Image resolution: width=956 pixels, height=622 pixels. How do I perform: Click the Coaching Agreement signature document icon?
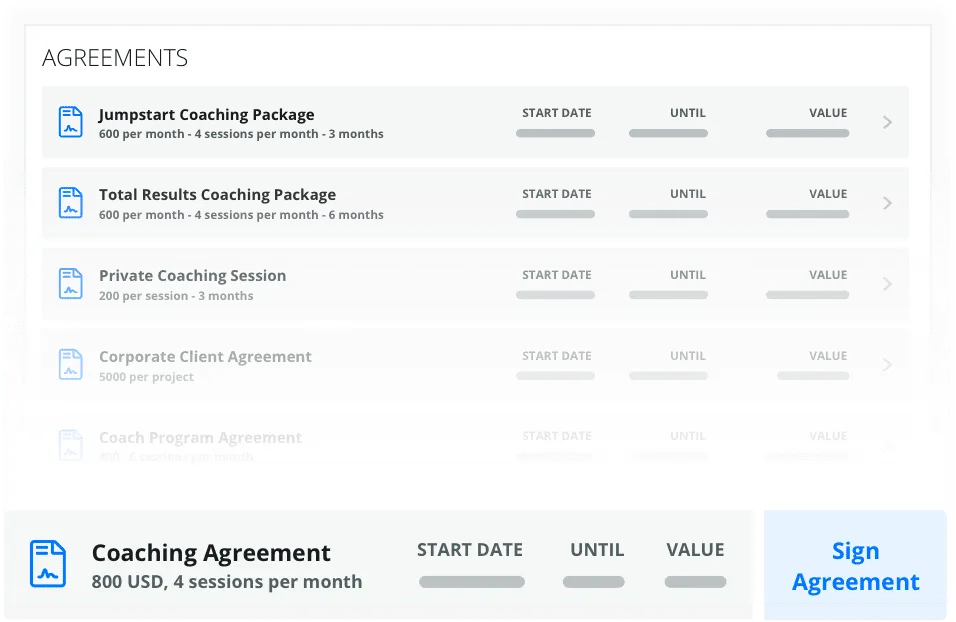point(48,564)
